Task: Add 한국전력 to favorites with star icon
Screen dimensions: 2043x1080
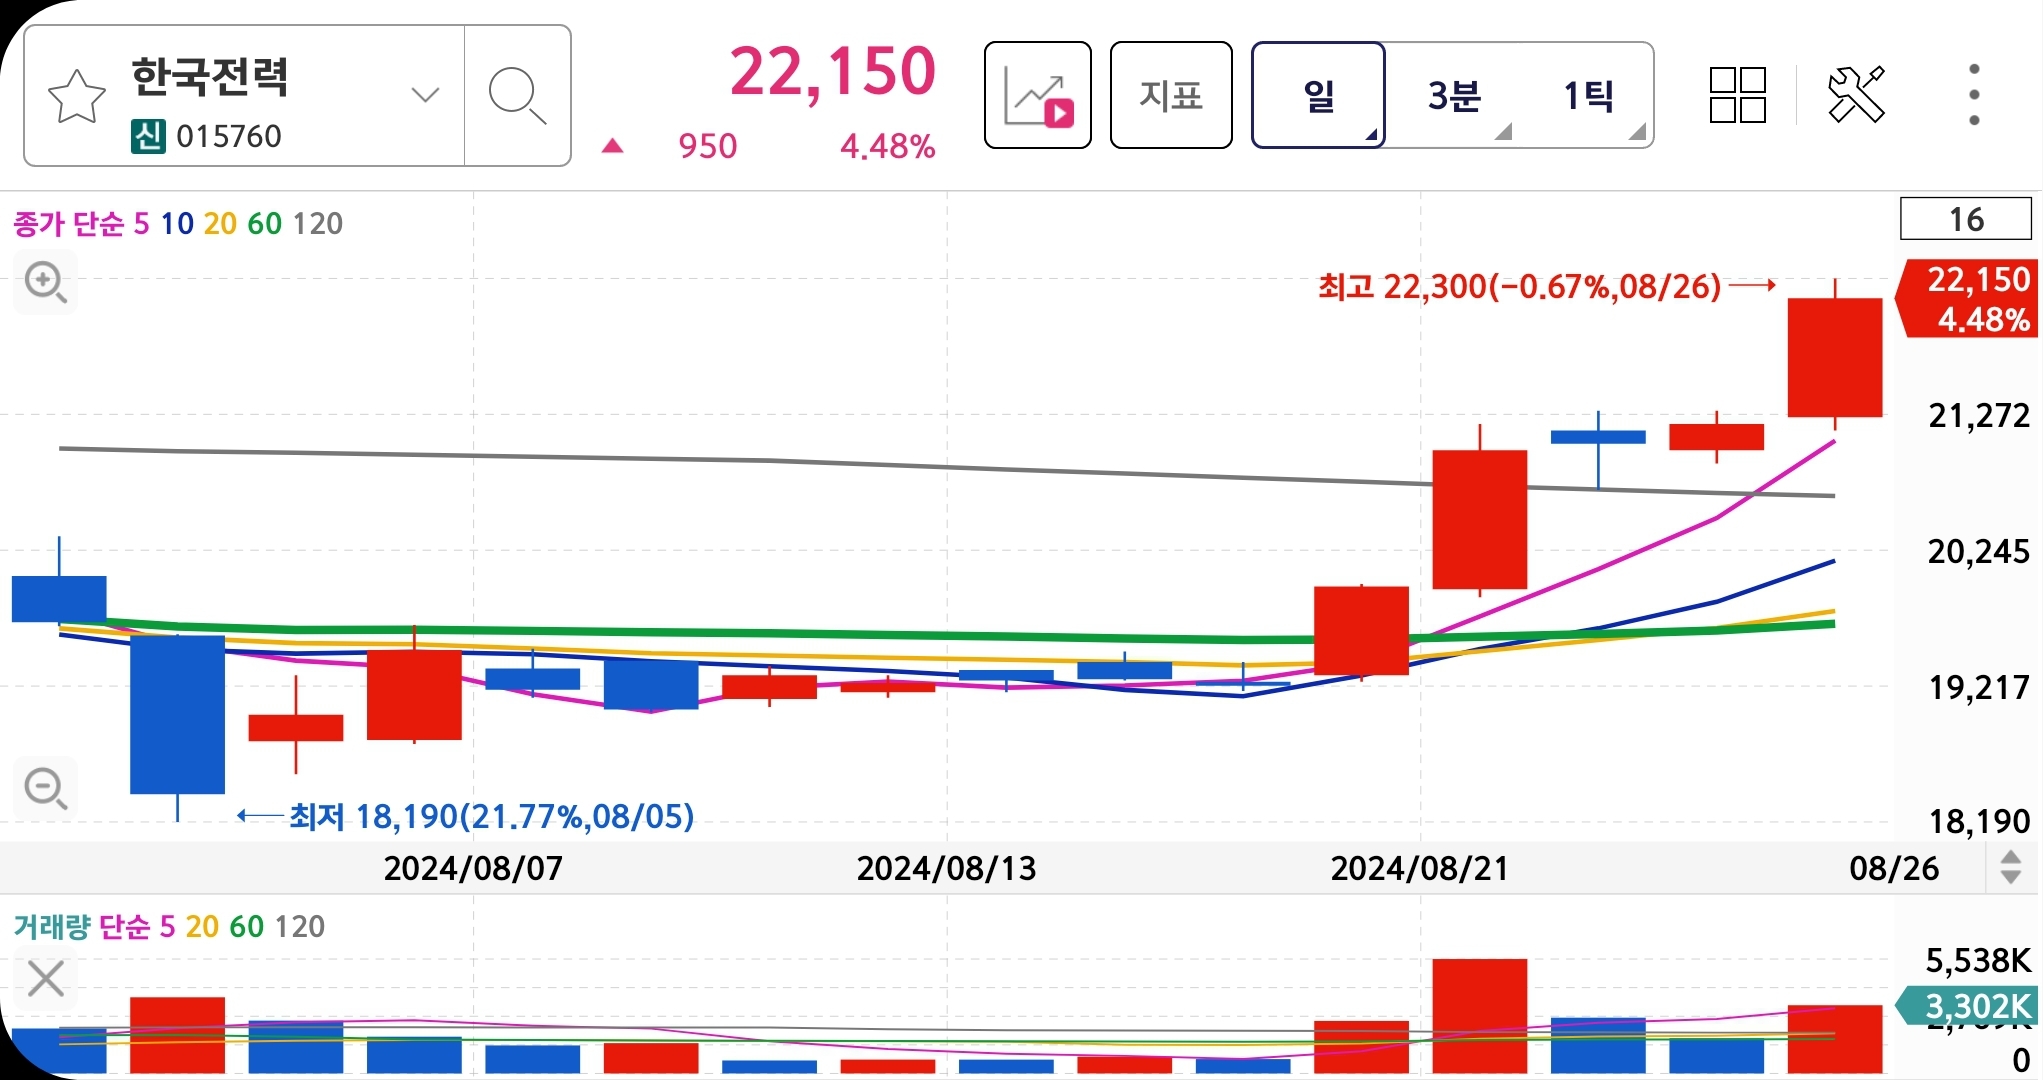Action: [x=76, y=97]
